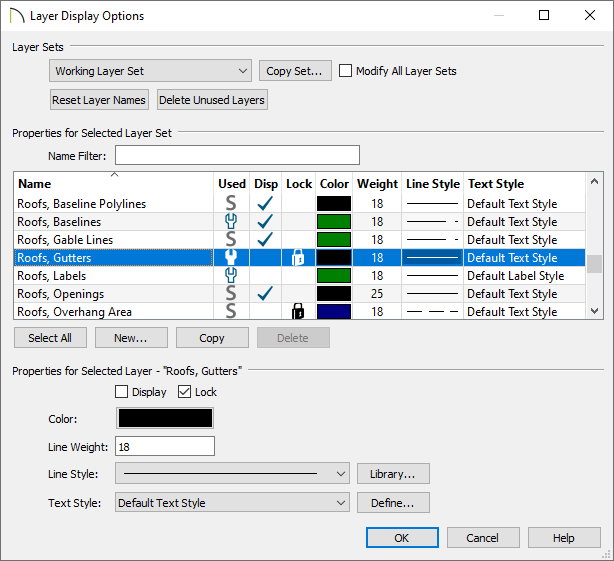Image resolution: width=614 pixels, height=561 pixels.
Task: Toggle the lock icon on Roofs, Overhang Area row
Action: tap(298, 312)
